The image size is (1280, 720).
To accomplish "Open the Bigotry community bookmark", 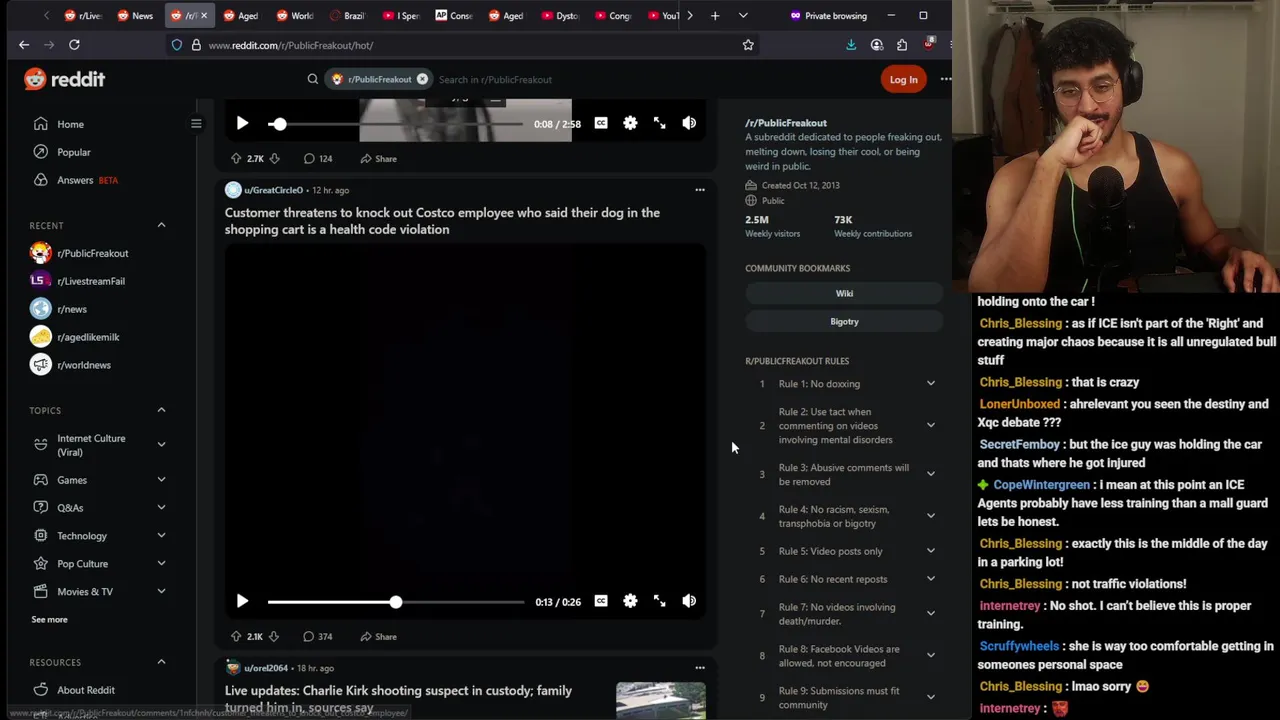I will [844, 321].
